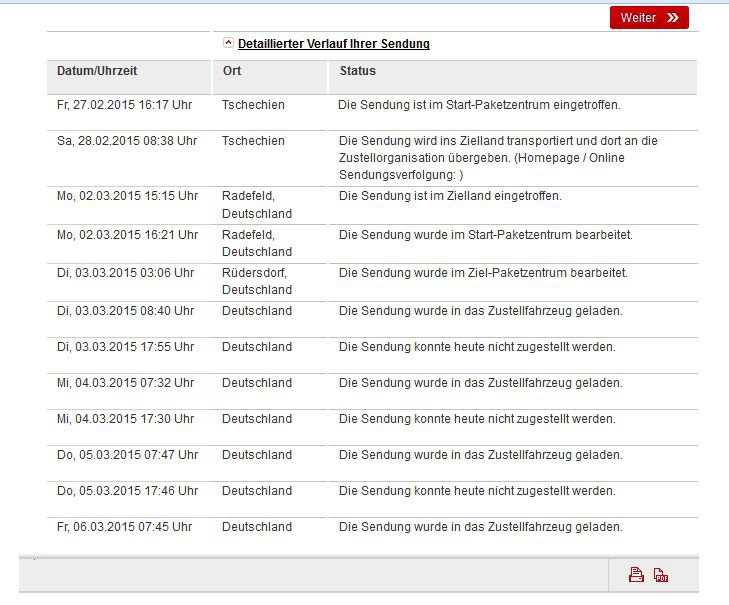729x605 pixels.
Task: Select date Sa, 28.02.2015 08:38 Uhr
Action: [x=127, y=140]
